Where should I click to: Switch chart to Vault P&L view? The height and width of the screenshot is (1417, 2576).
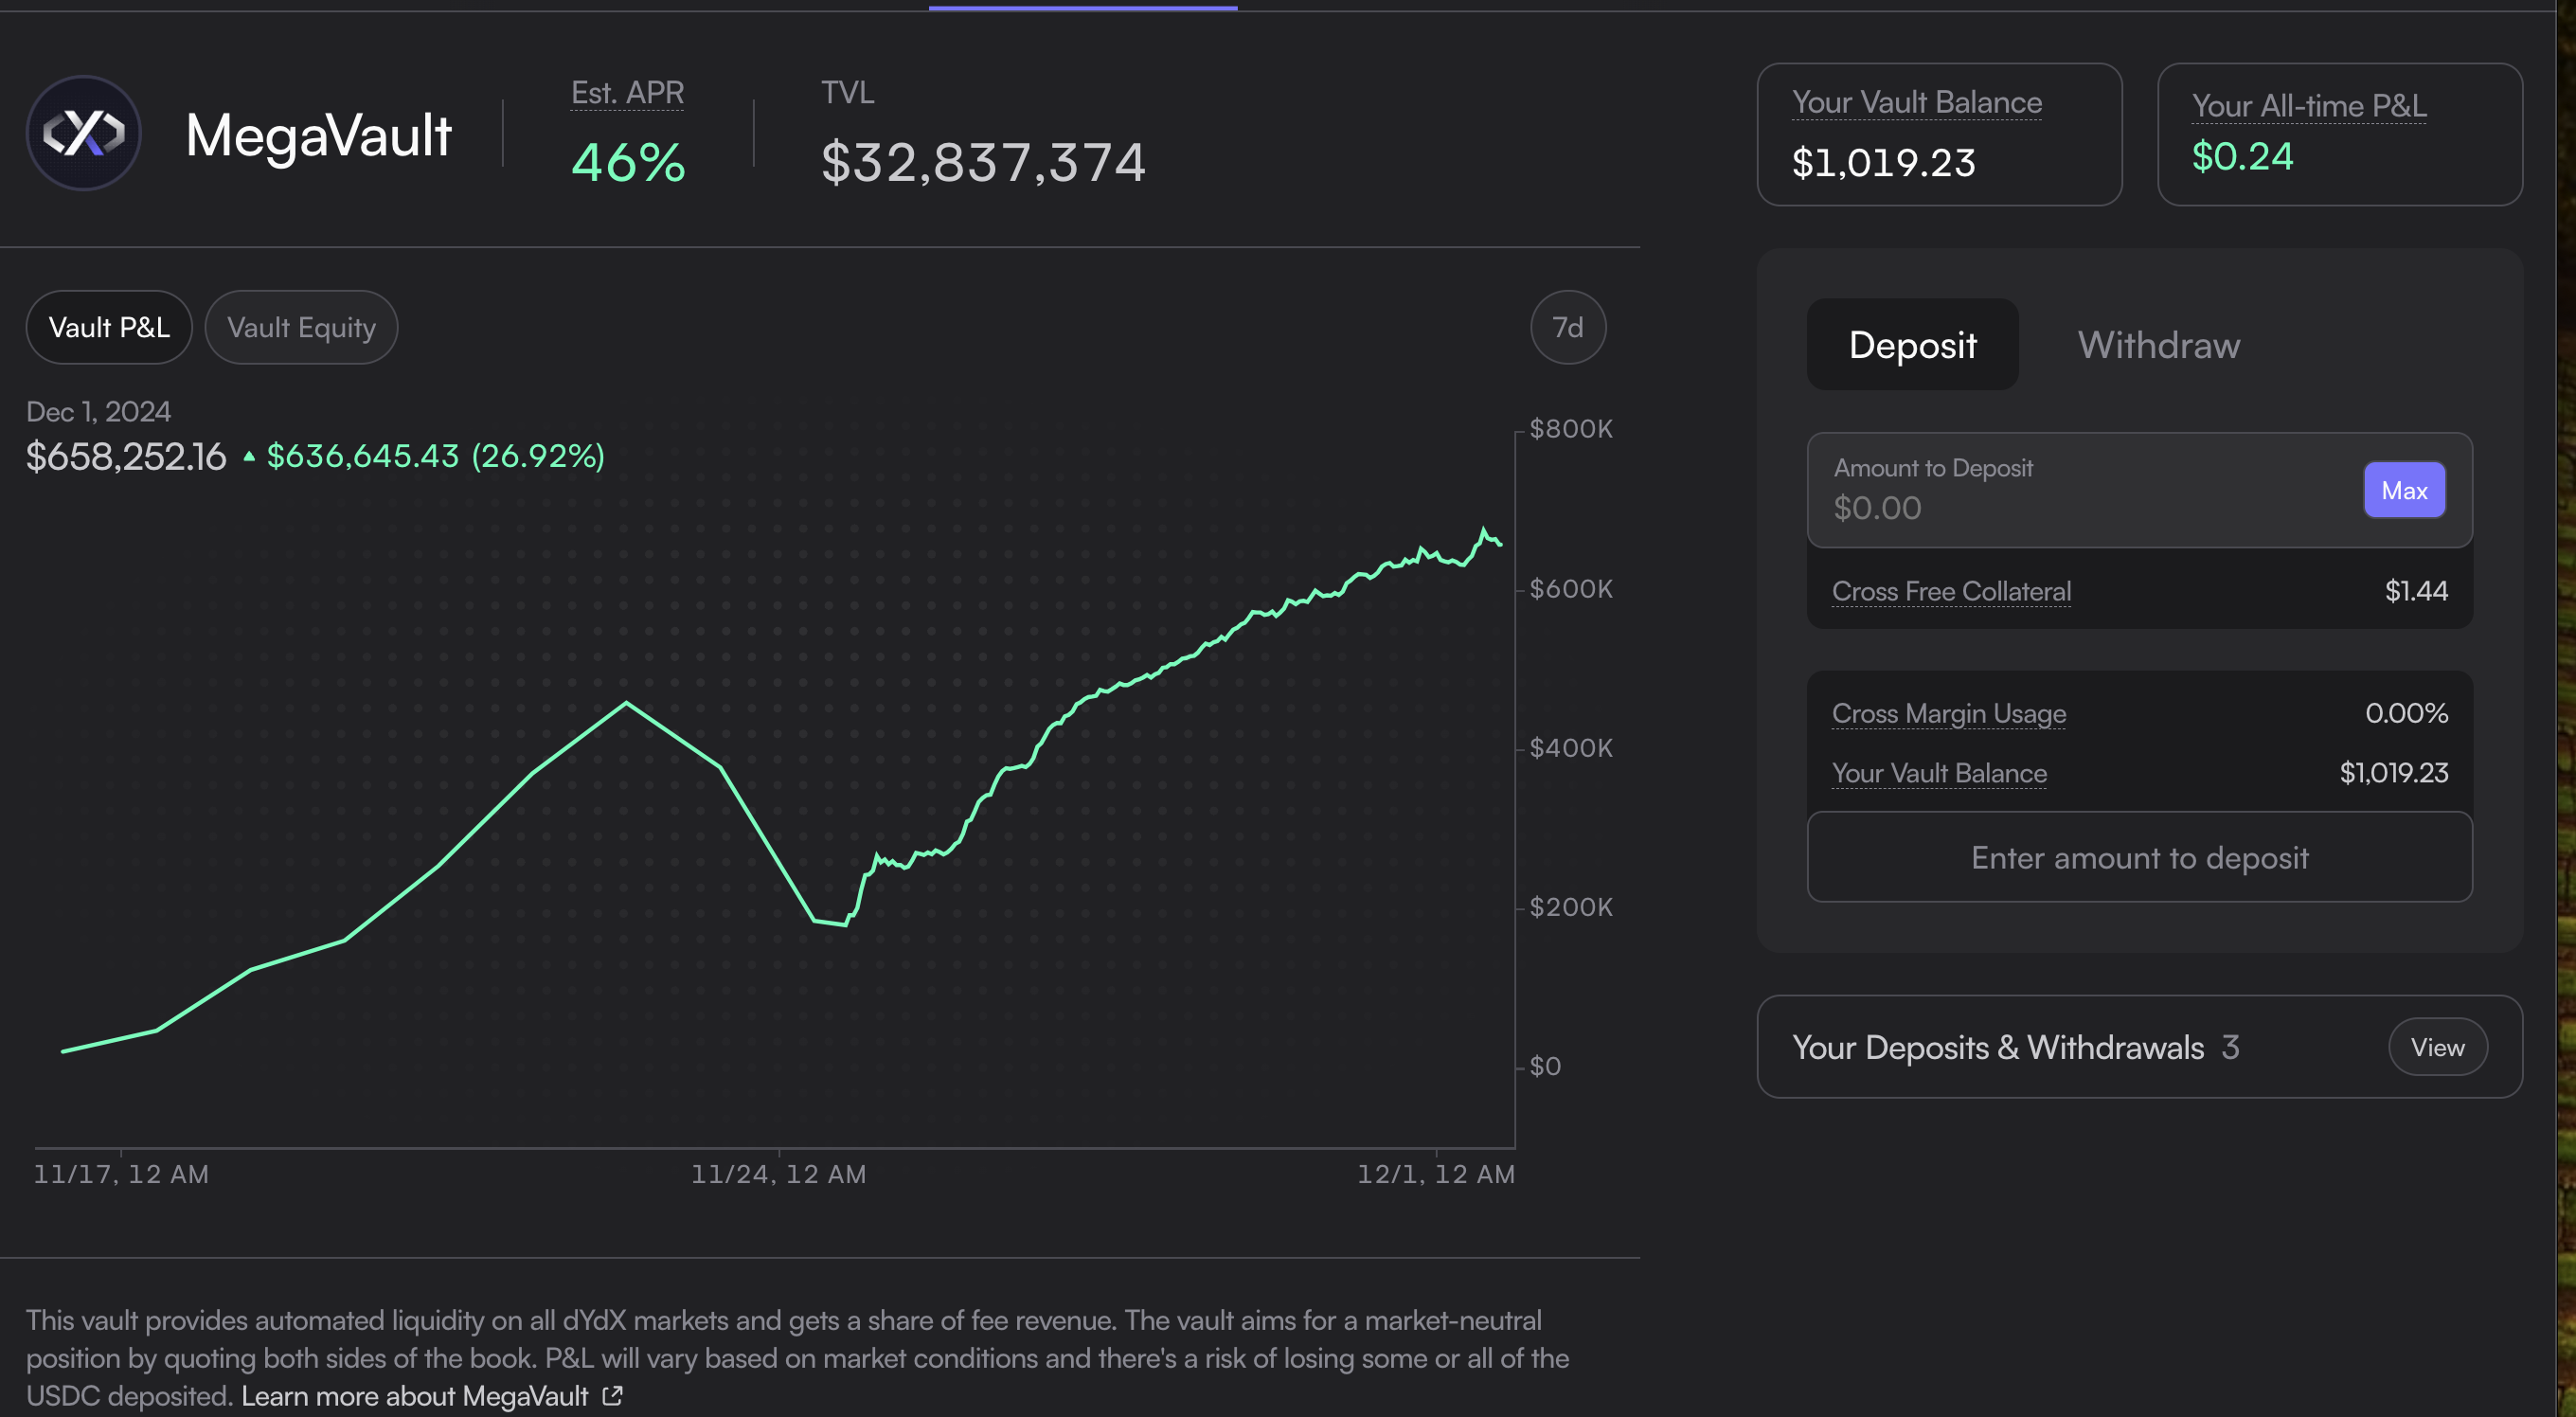click(109, 327)
